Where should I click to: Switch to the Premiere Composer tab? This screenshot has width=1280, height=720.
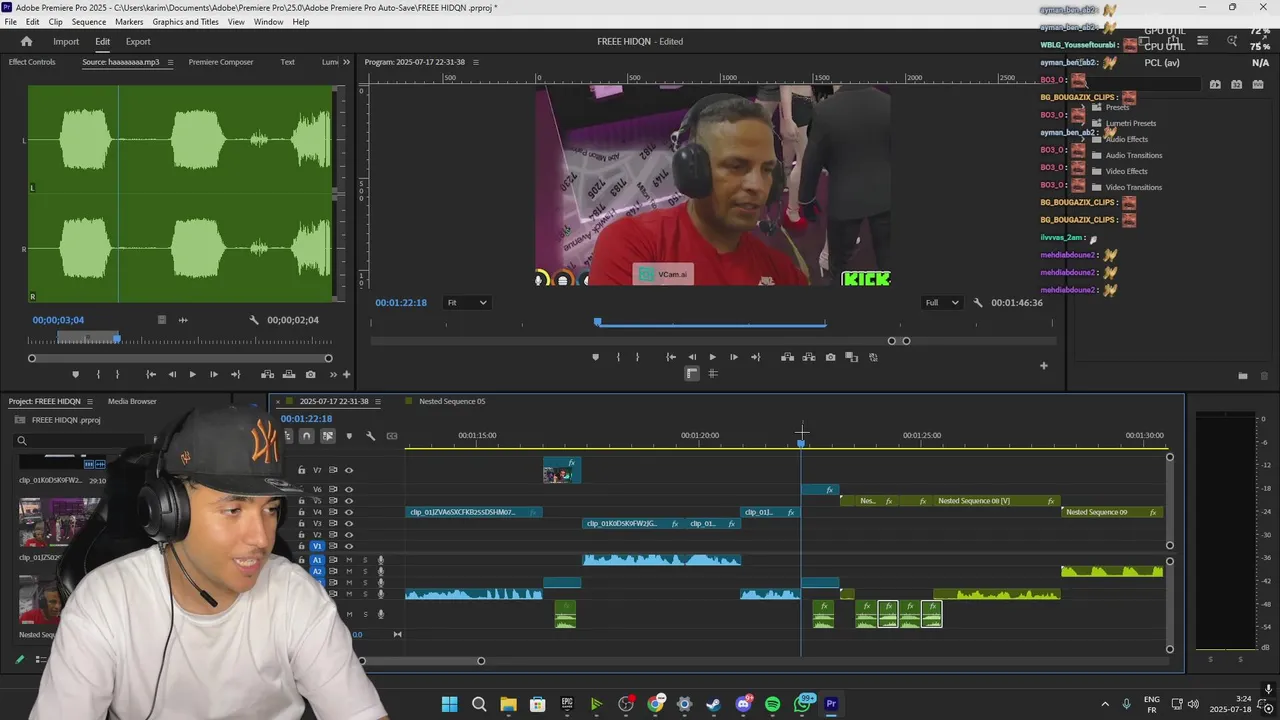pos(221,62)
